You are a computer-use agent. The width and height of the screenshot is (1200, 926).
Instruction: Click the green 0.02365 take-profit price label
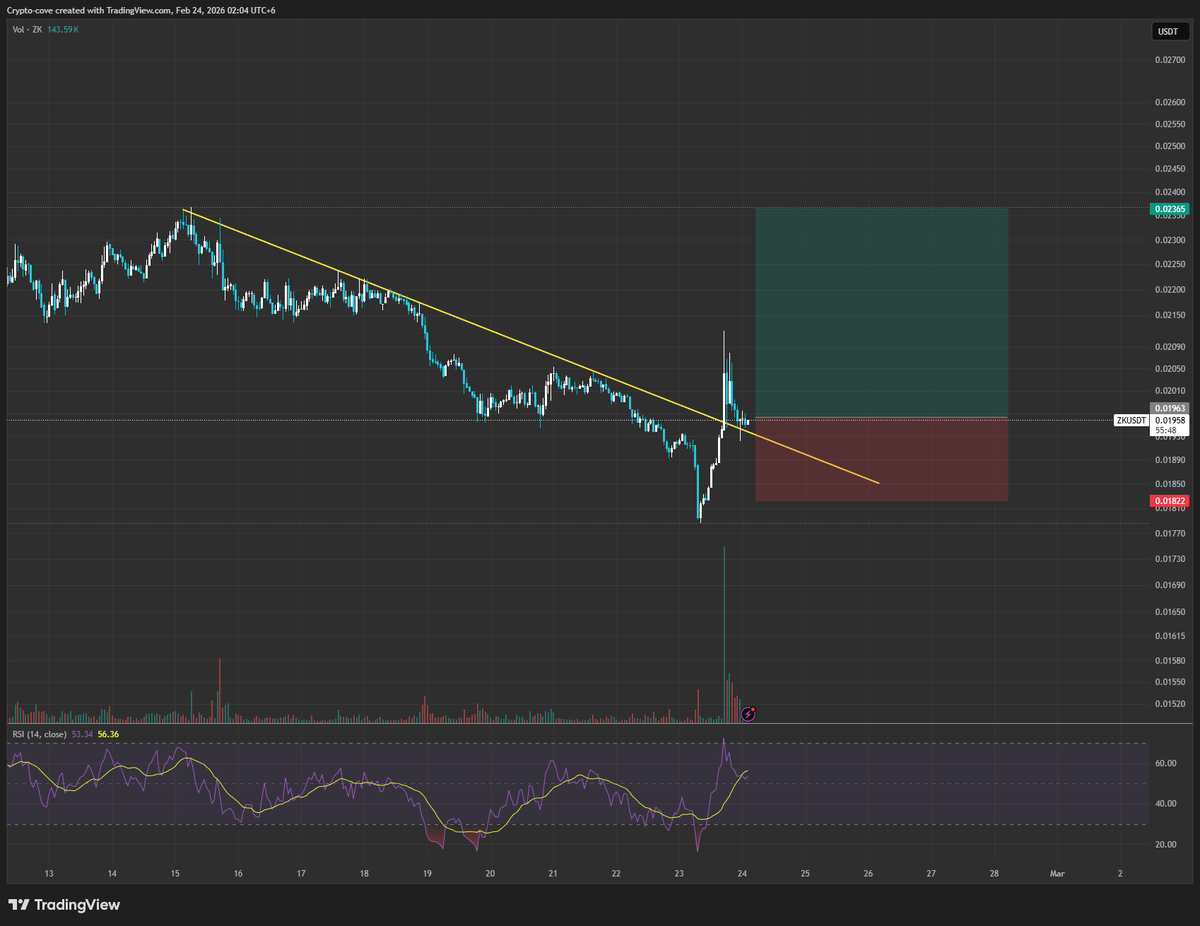coord(1169,209)
